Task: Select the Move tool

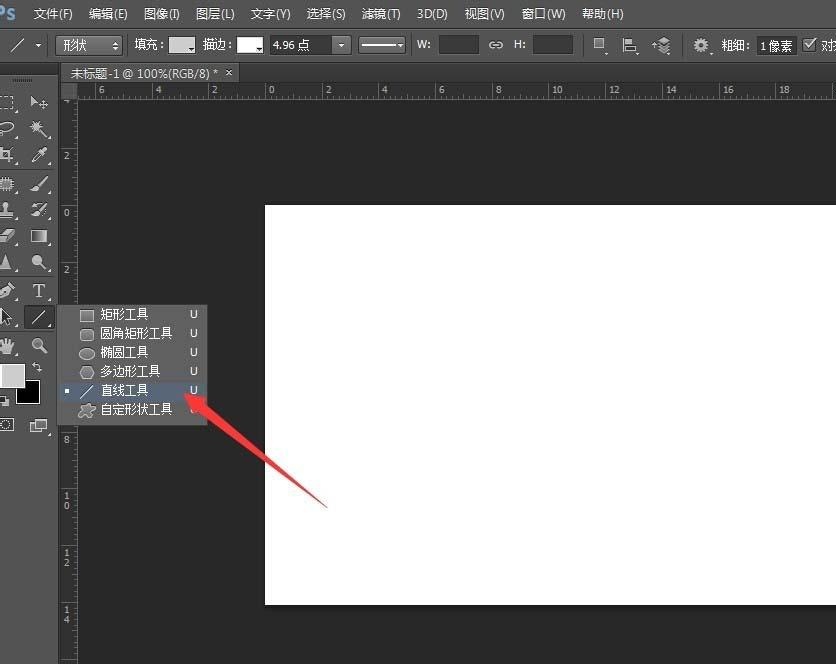Action: click(39, 103)
